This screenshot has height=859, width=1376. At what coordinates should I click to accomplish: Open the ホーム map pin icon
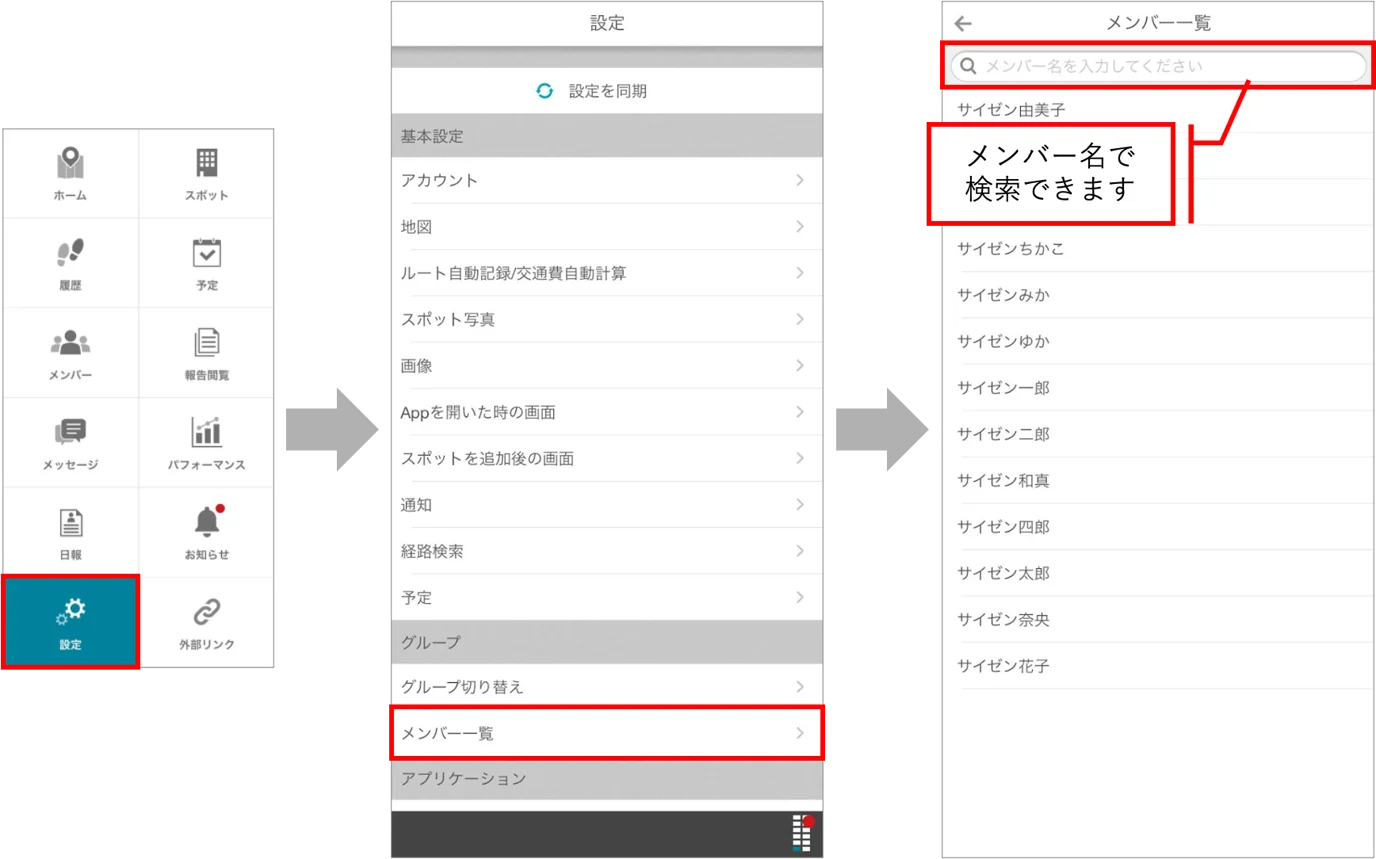coord(70,163)
